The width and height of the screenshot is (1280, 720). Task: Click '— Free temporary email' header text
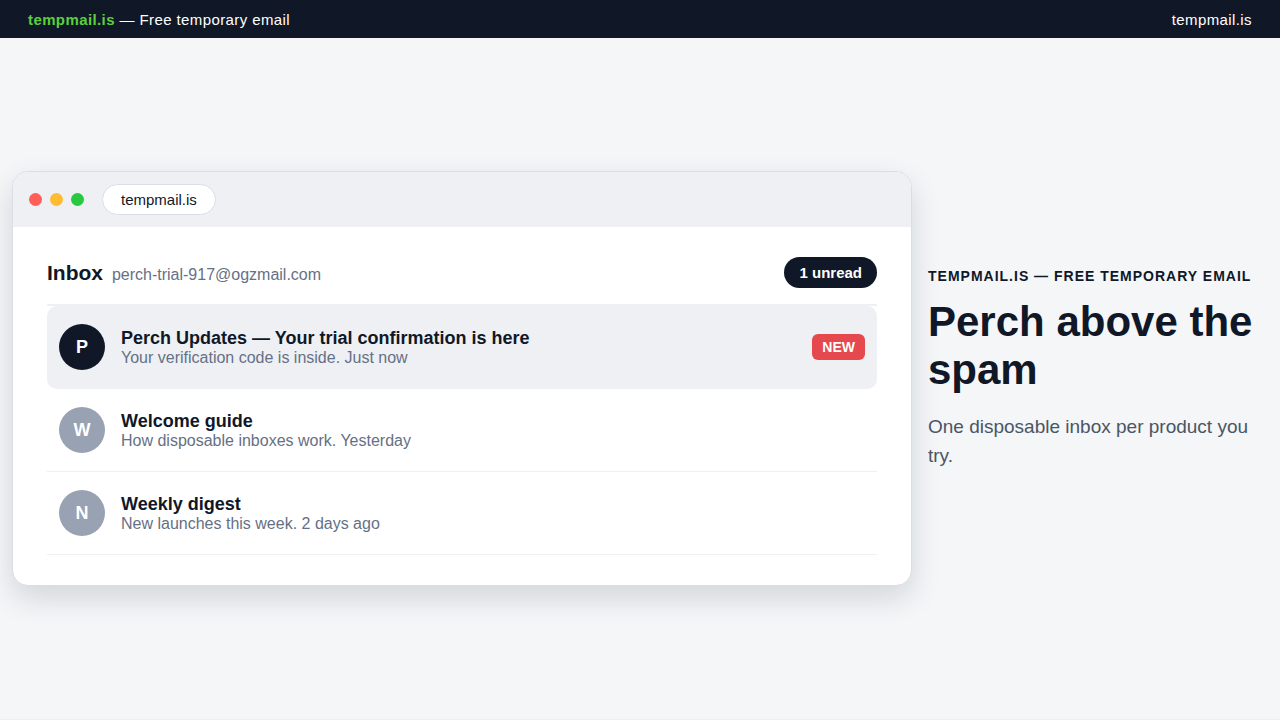point(204,19)
